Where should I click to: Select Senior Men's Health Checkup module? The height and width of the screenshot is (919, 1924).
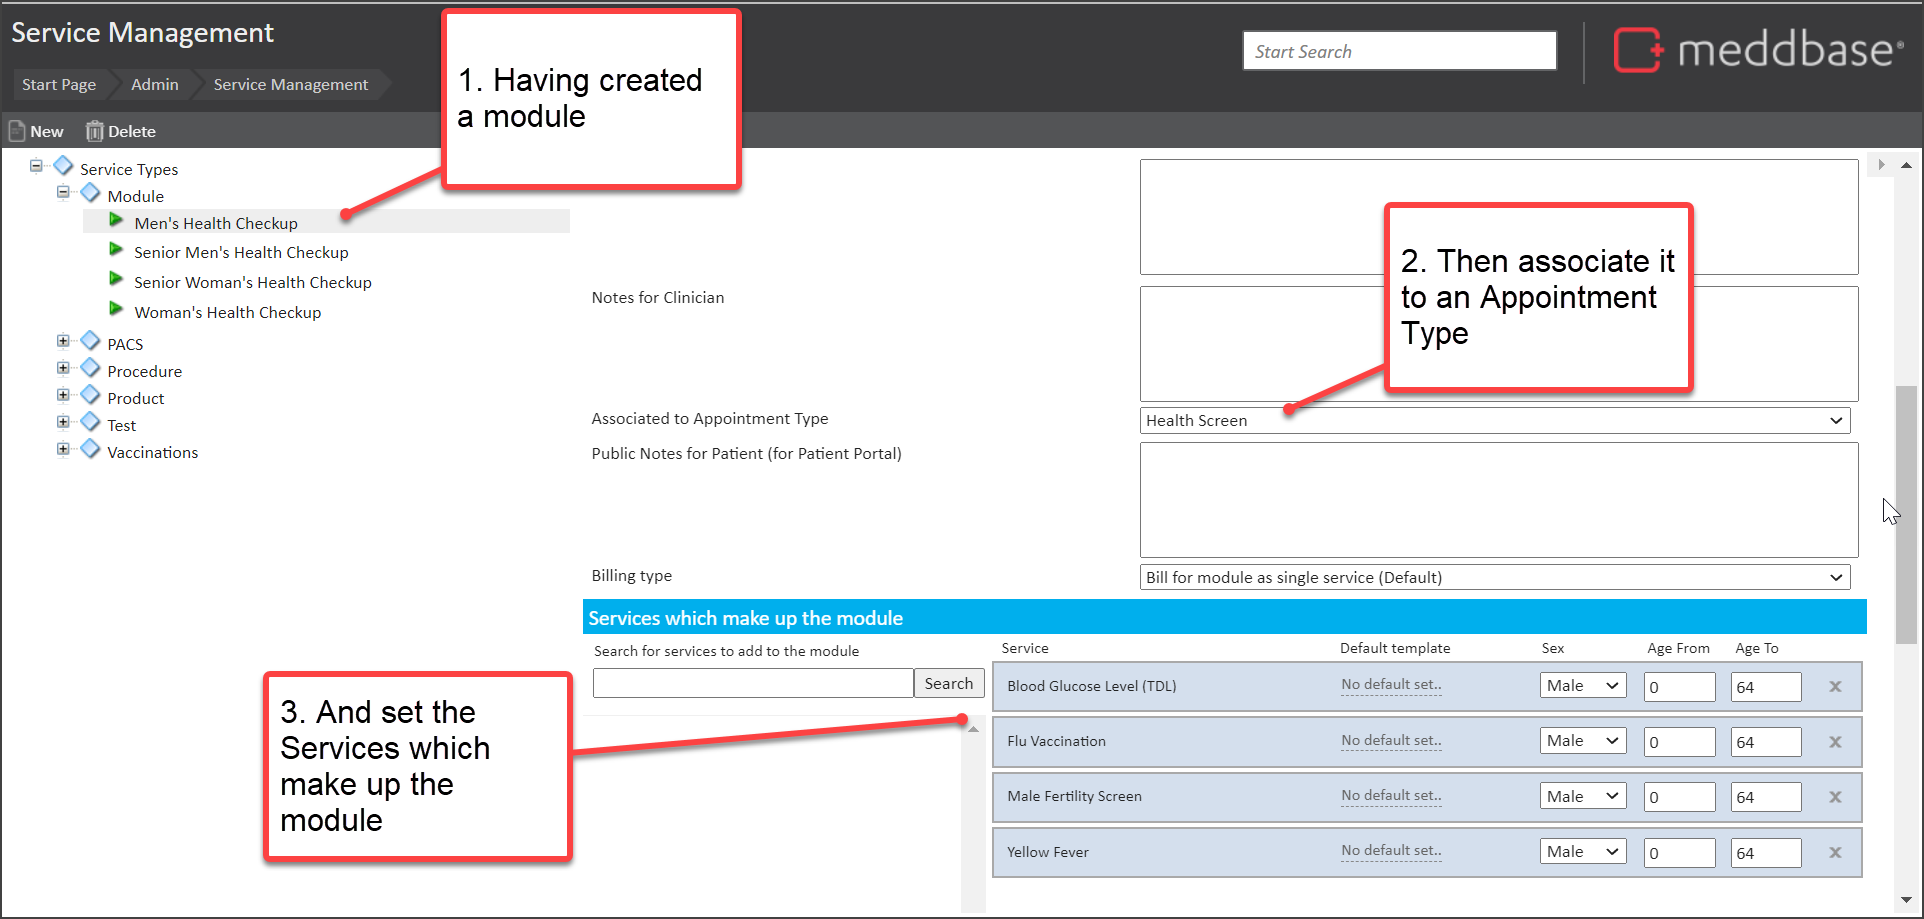point(241,253)
